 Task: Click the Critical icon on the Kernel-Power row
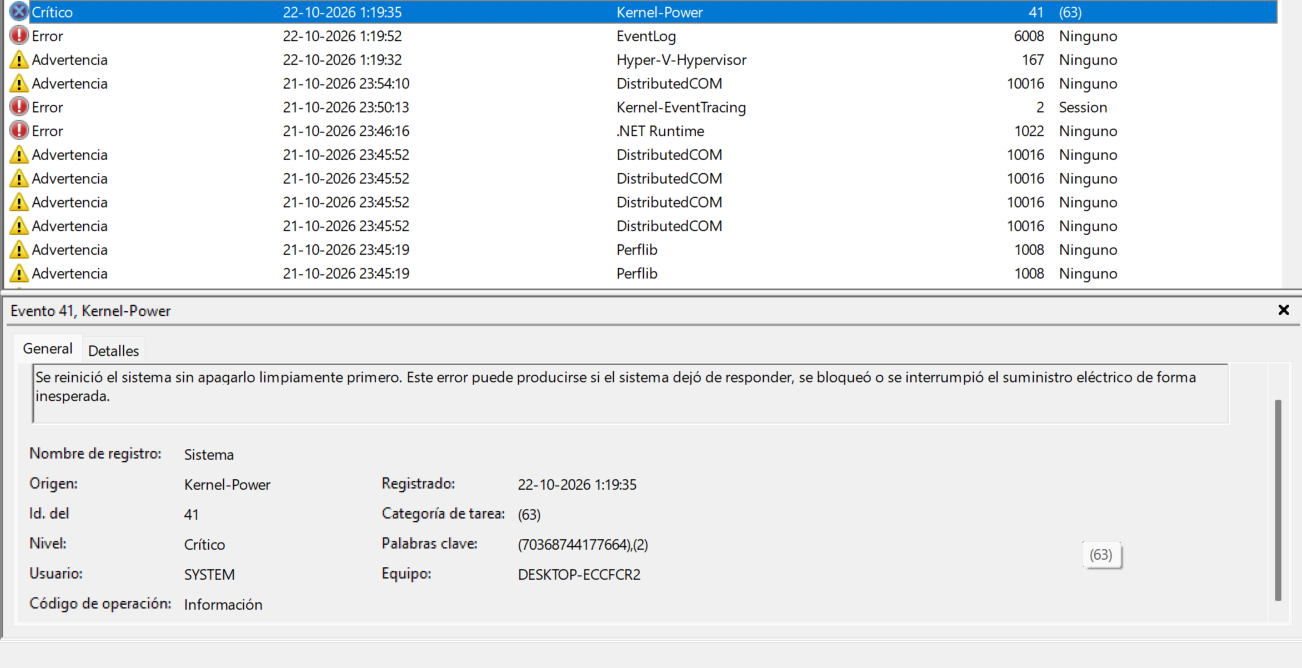tap(19, 12)
